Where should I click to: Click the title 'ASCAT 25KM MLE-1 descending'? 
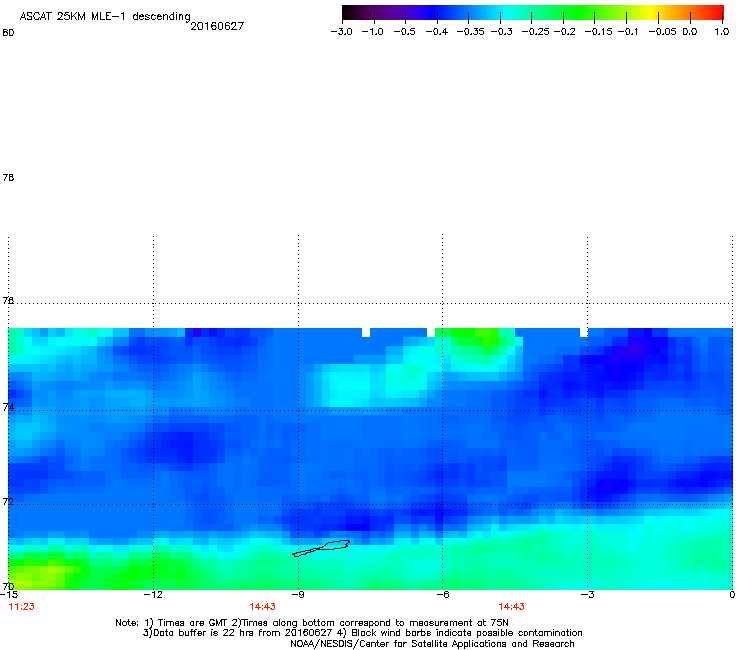105,16
